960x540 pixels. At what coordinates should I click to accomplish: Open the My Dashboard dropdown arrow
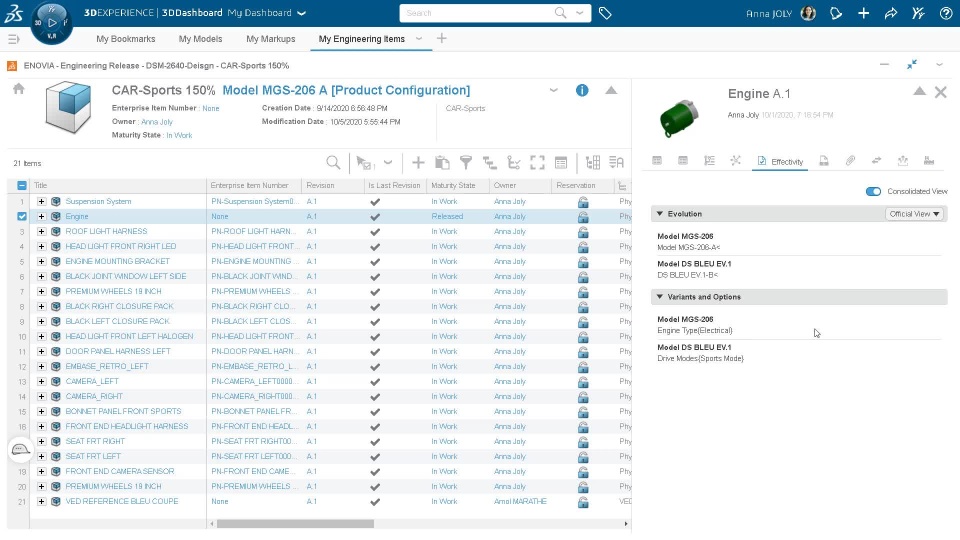click(x=301, y=13)
